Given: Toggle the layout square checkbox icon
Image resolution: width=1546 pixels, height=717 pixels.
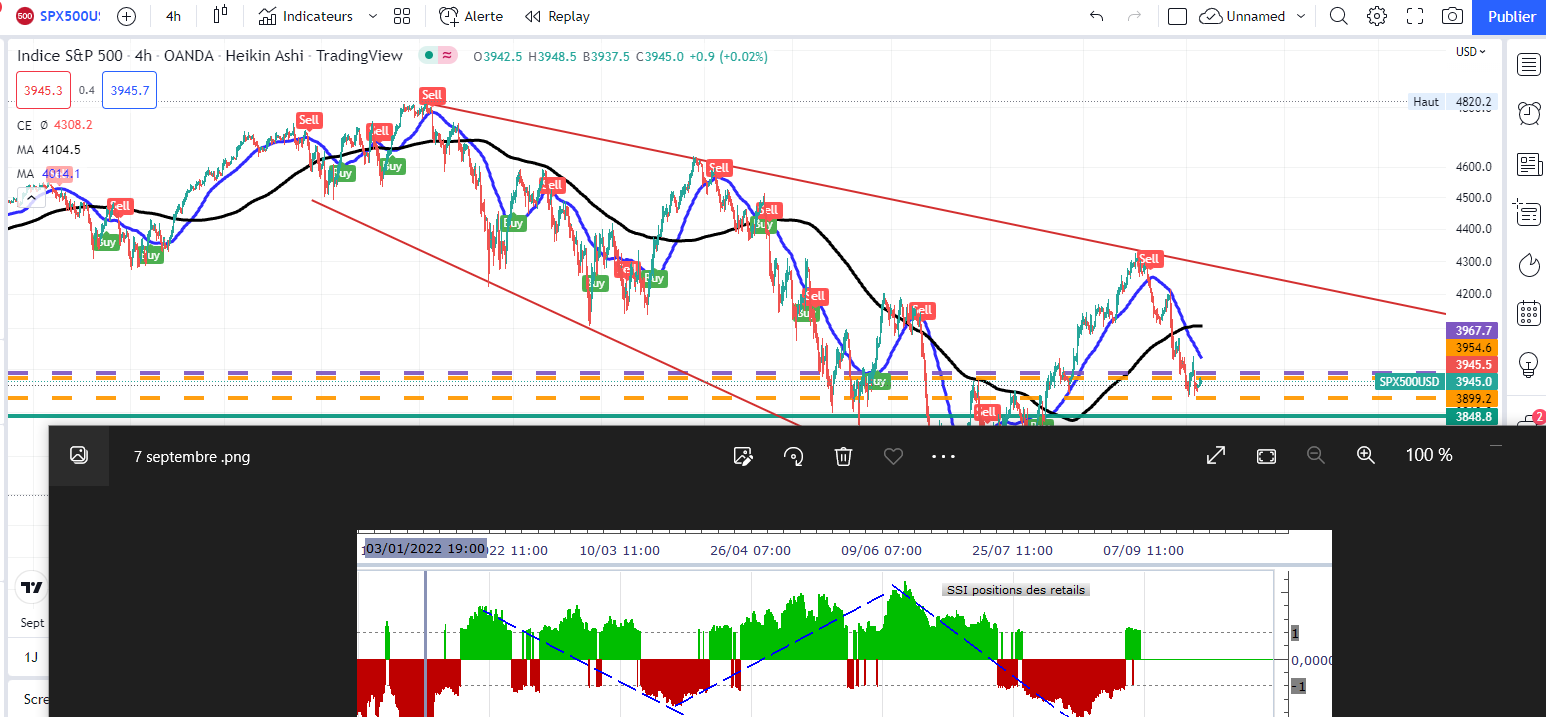Looking at the screenshot, I should pos(1177,16).
